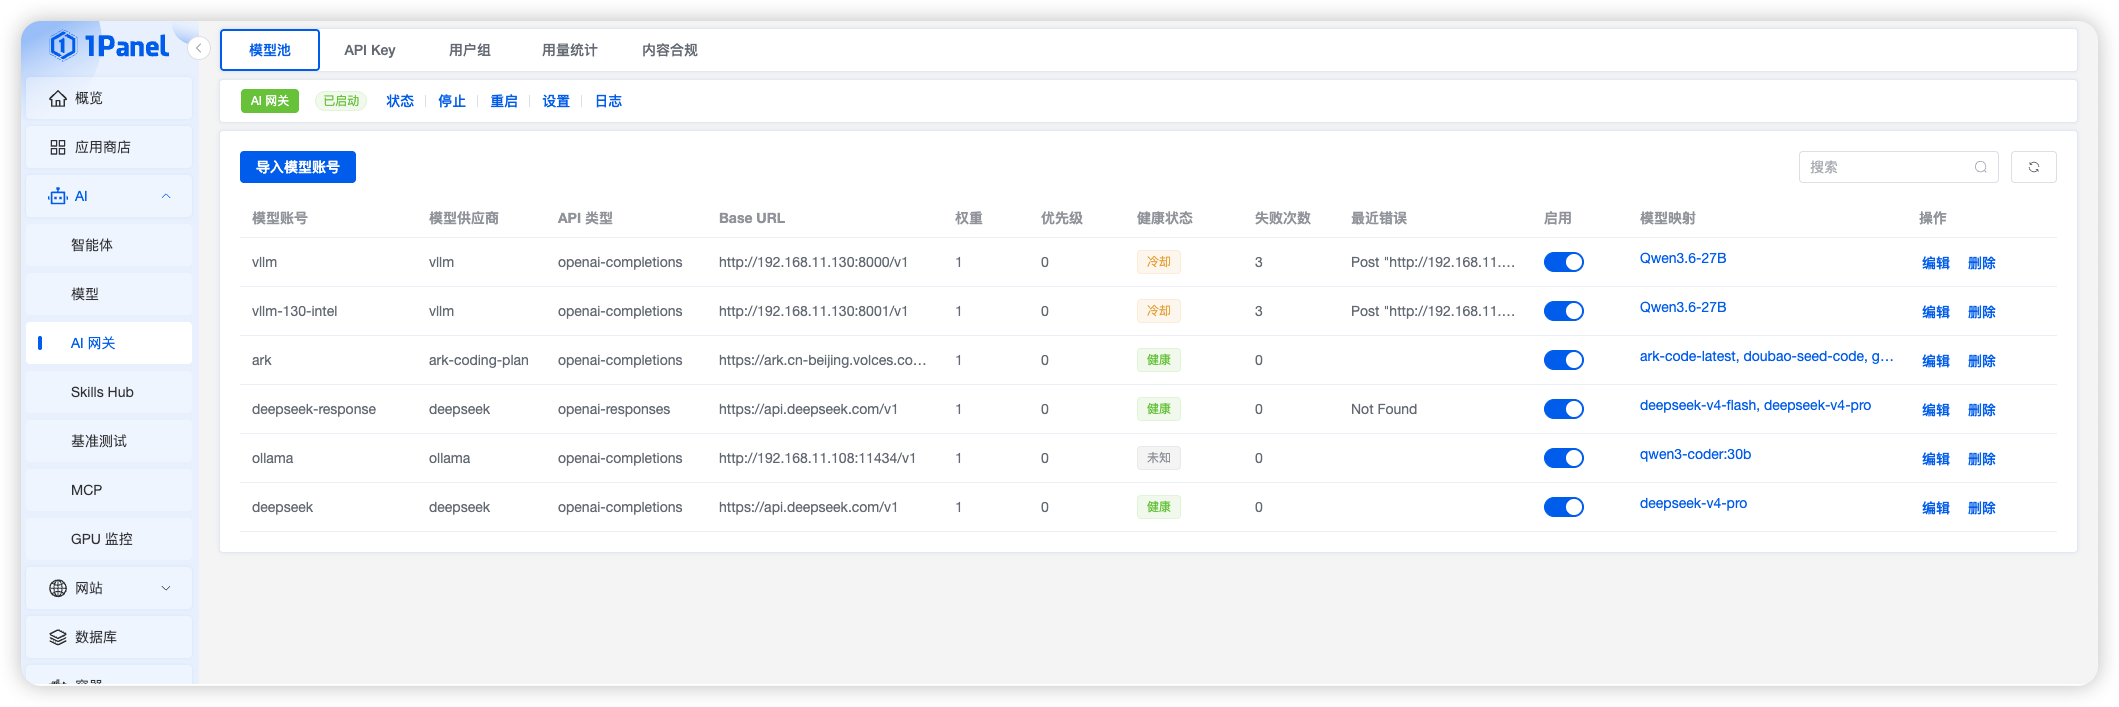Open 应用商店 in the sidebar
2119x707 pixels.
tap(109, 147)
